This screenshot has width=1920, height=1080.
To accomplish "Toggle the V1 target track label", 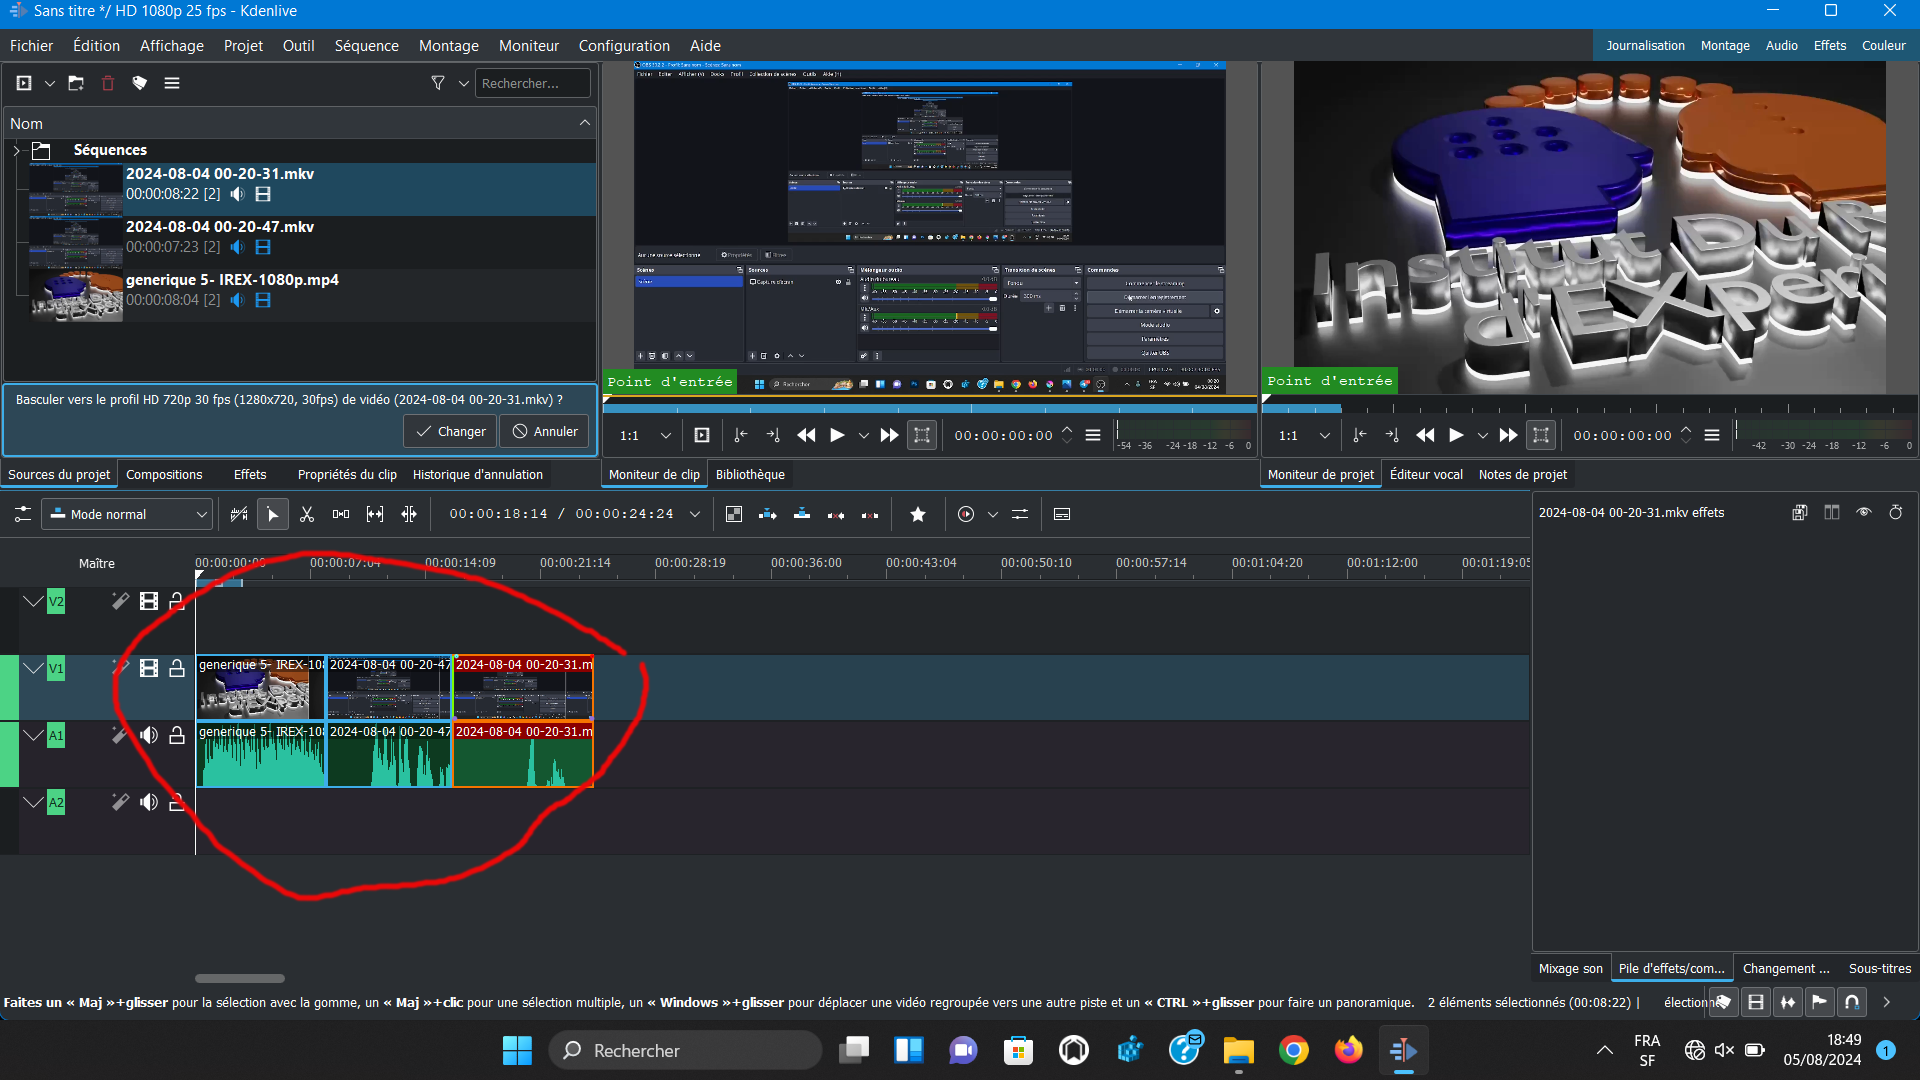I will pos(56,668).
